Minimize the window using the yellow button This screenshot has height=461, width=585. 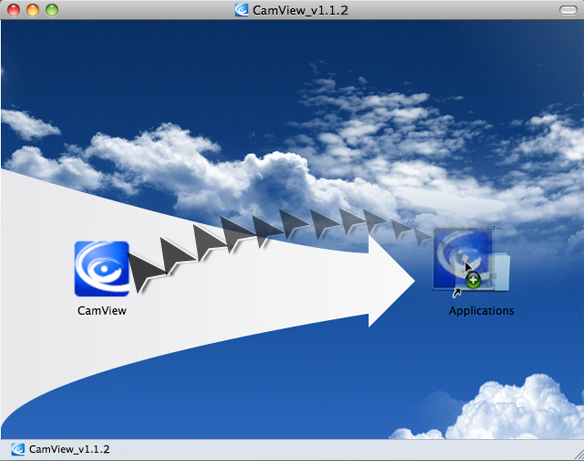point(33,10)
